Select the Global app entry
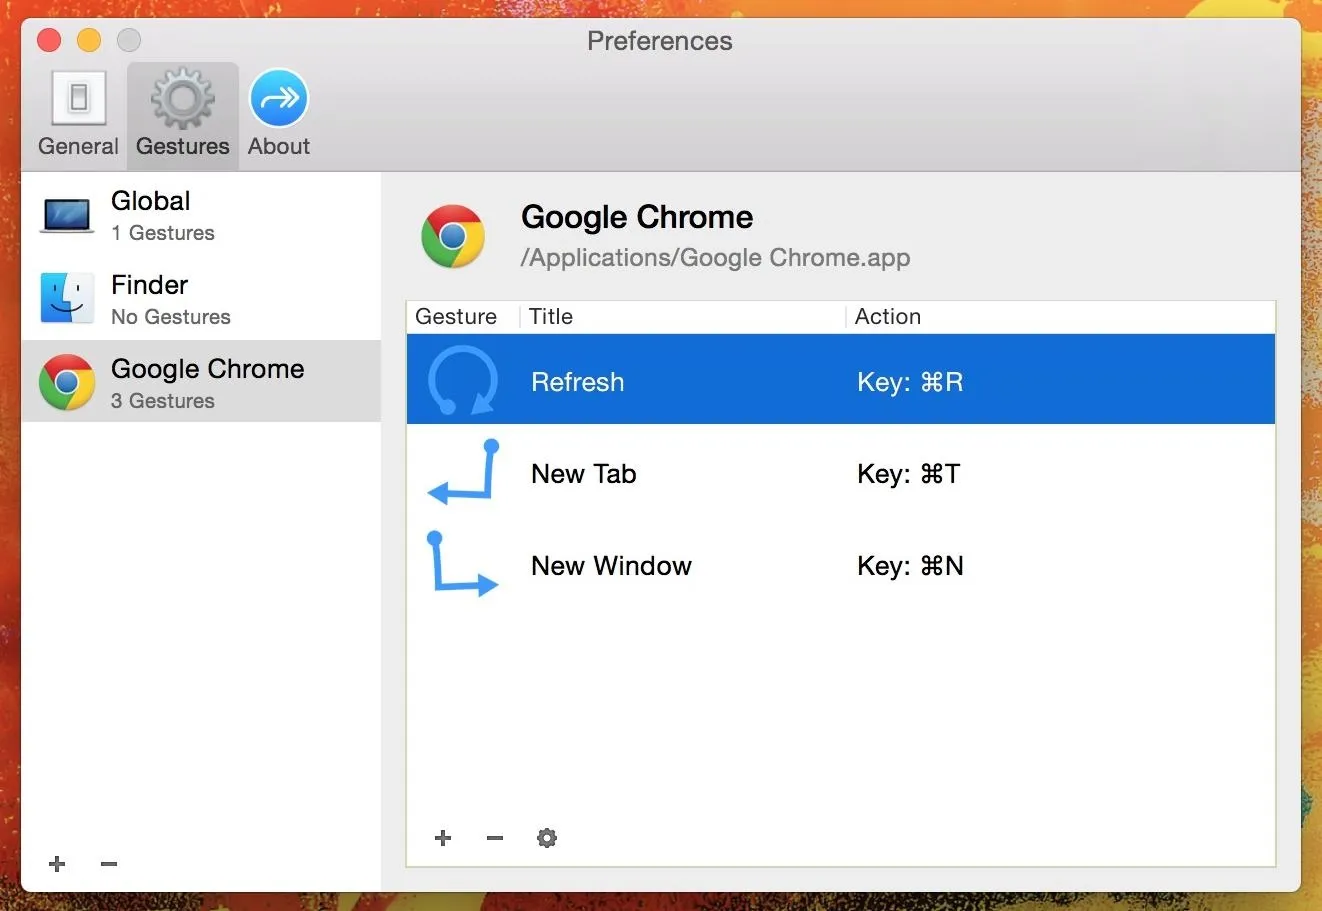Screen dimensions: 1322x911 pos(201,215)
